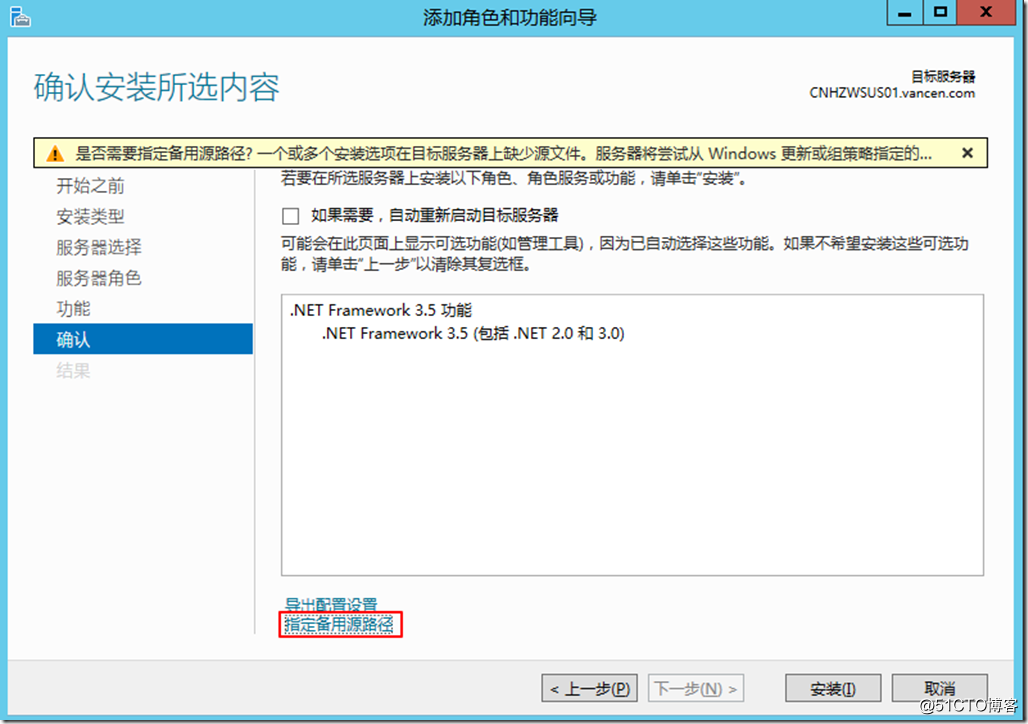This screenshot has width=1028, height=724.
Task: Click the wizard icon in title bar
Action: pyautogui.click(x=20, y=16)
